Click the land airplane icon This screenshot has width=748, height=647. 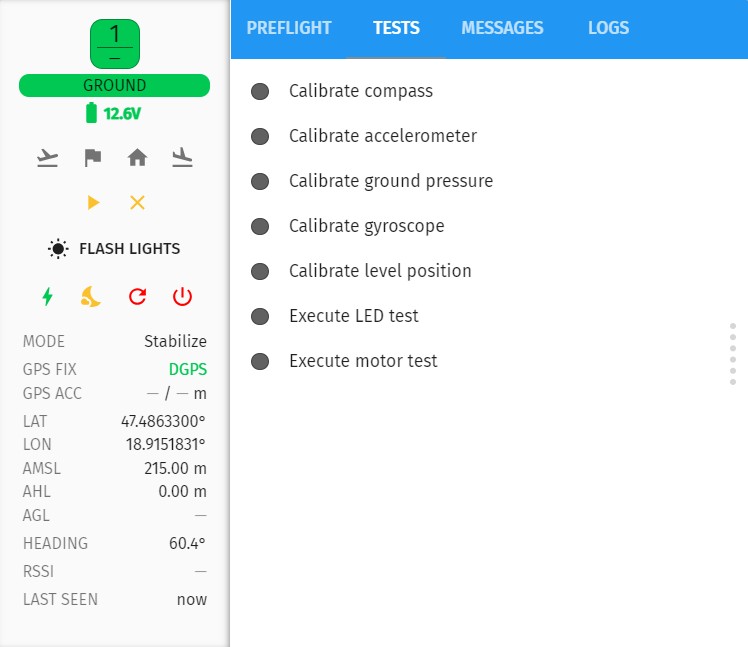pyautogui.click(x=182, y=158)
